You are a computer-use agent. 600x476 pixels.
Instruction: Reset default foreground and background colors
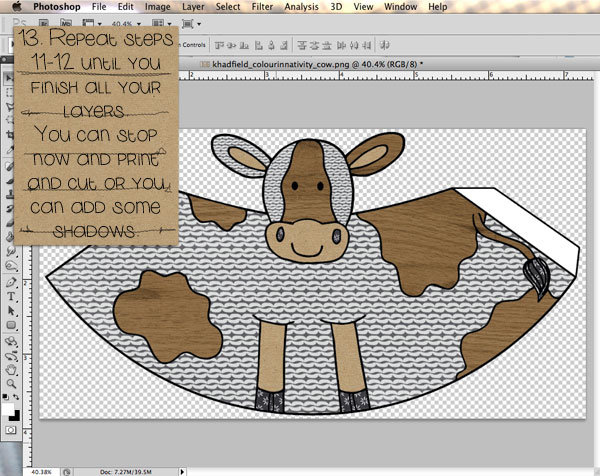(x=5, y=397)
